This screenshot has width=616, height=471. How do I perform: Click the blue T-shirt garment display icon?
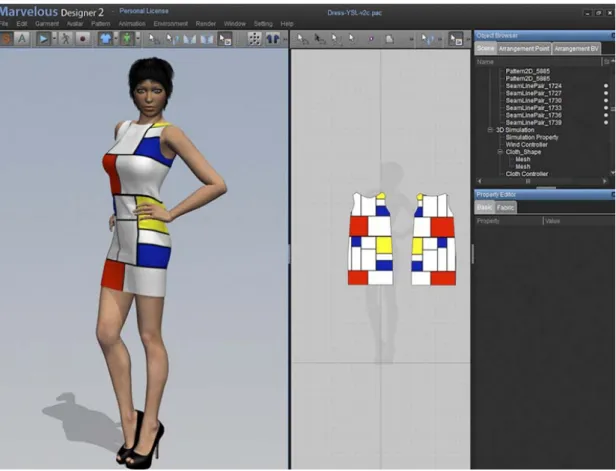pos(105,39)
